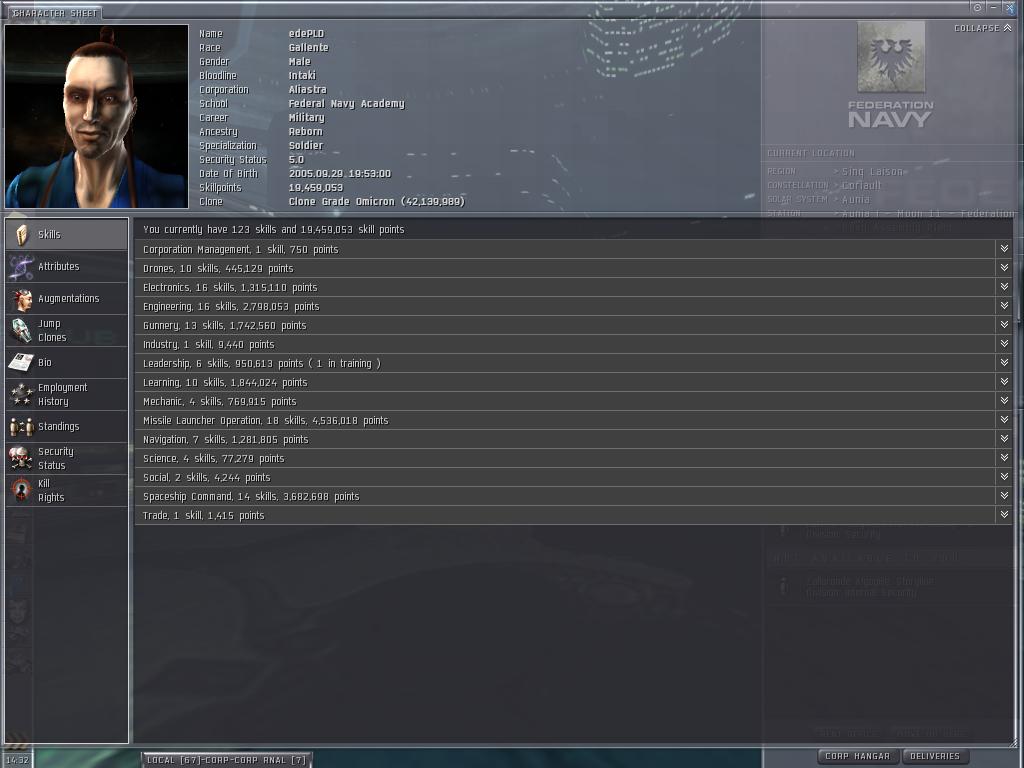Image resolution: width=1024 pixels, height=768 pixels.
Task: Click the Learning, 10 skills row text
Action: (x=225, y=382)
